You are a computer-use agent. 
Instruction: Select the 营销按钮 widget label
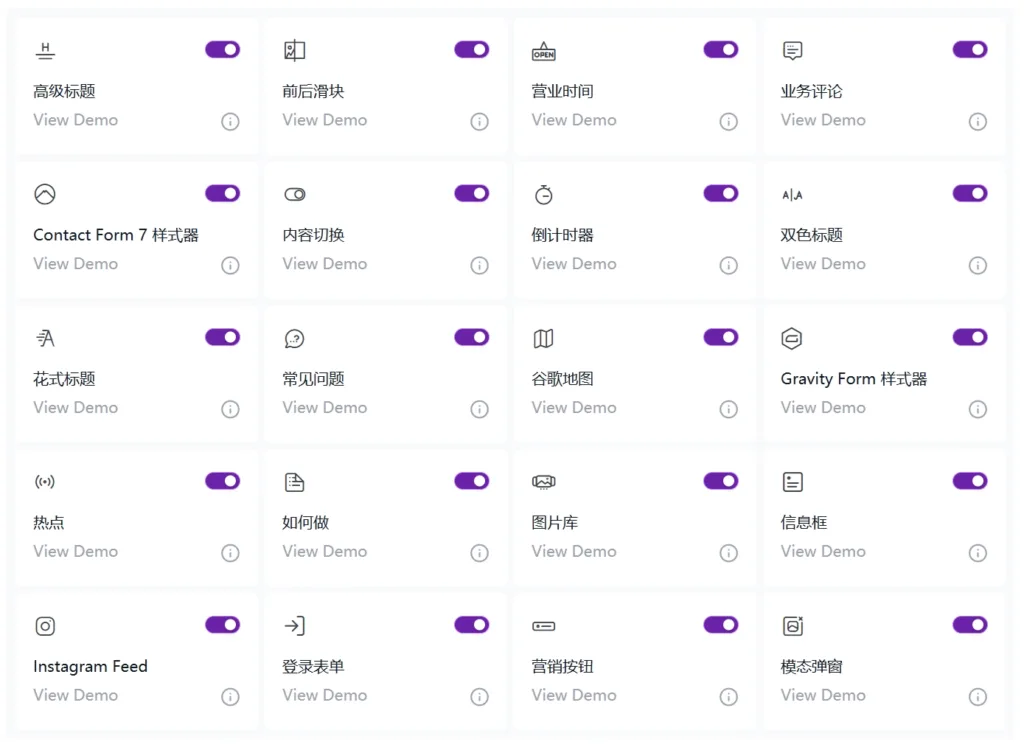562,667
